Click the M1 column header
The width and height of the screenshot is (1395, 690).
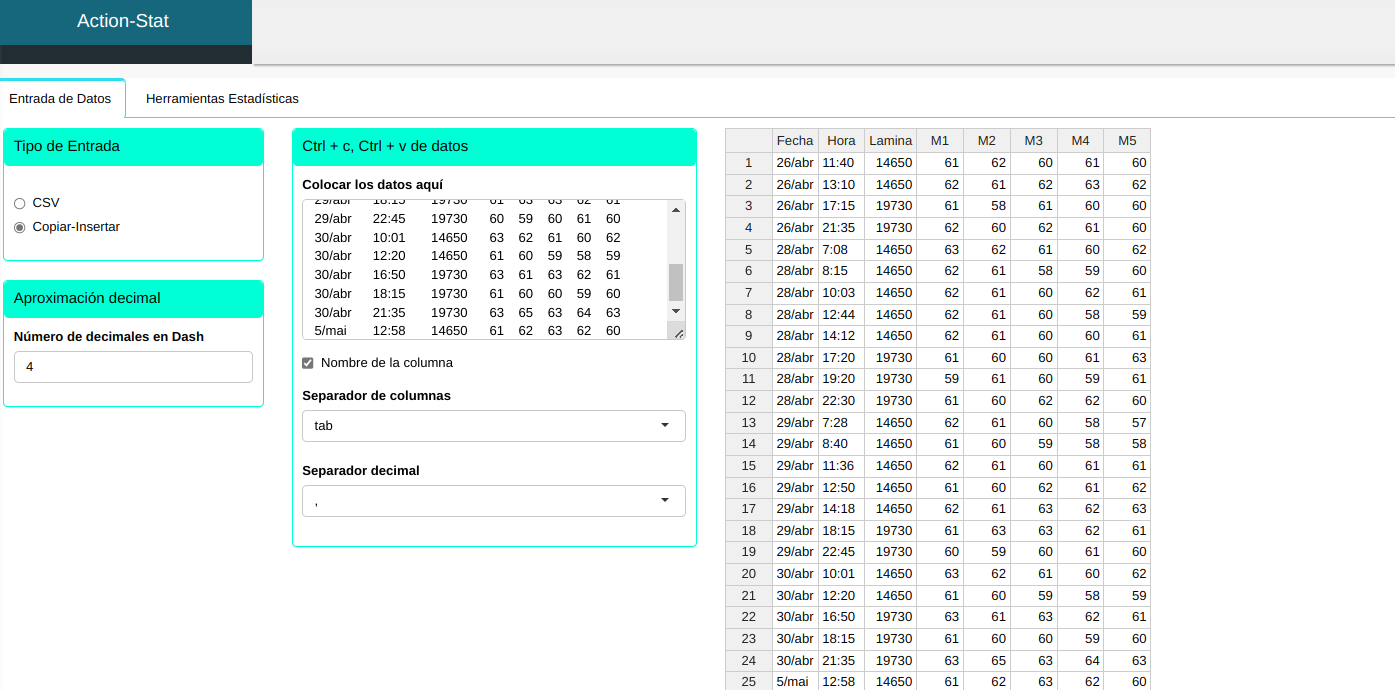pyautogui.click(x=940, y=141)
